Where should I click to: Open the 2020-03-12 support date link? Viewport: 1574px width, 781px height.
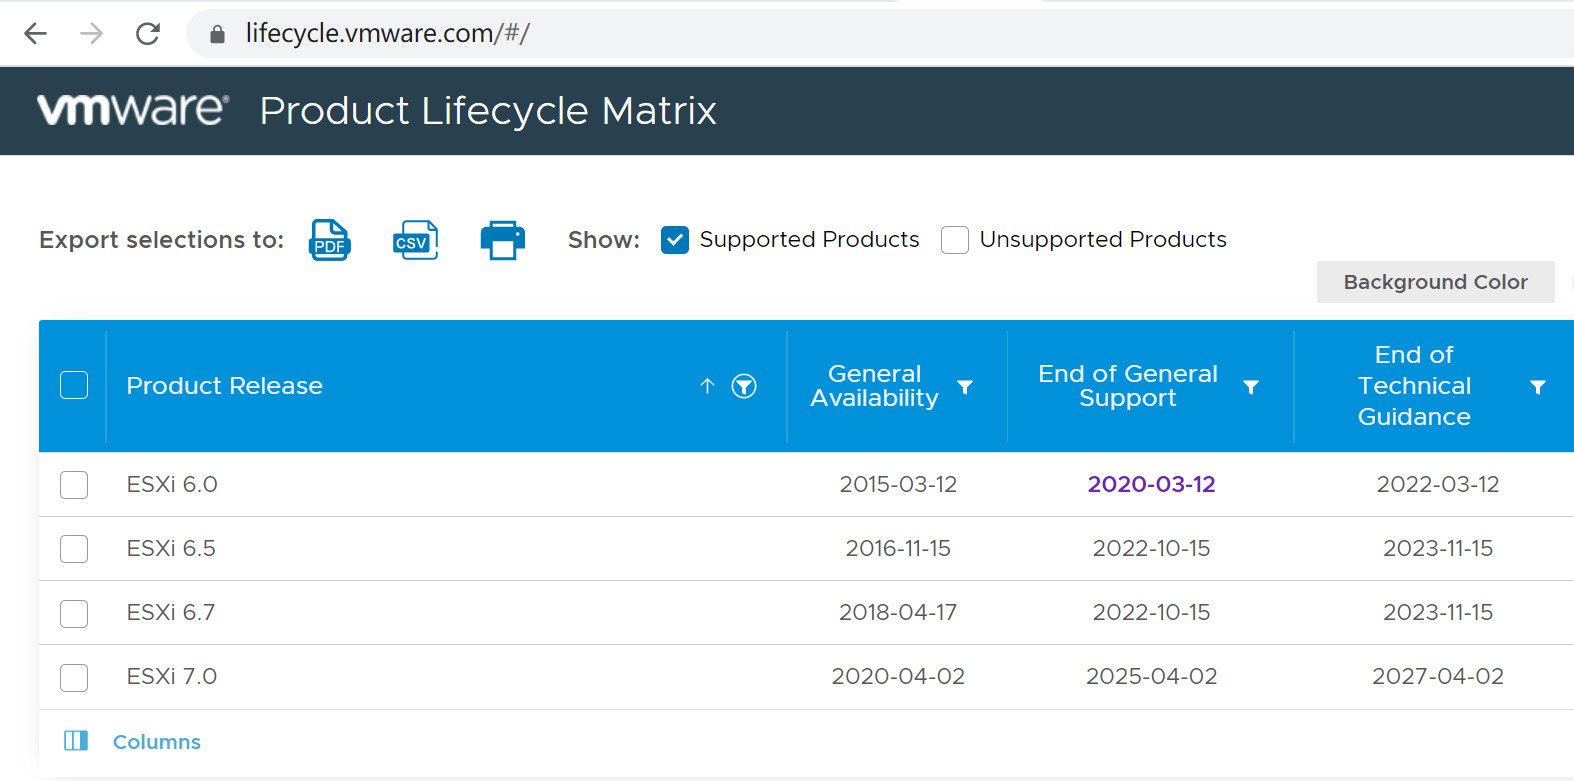coord(1151,484)
